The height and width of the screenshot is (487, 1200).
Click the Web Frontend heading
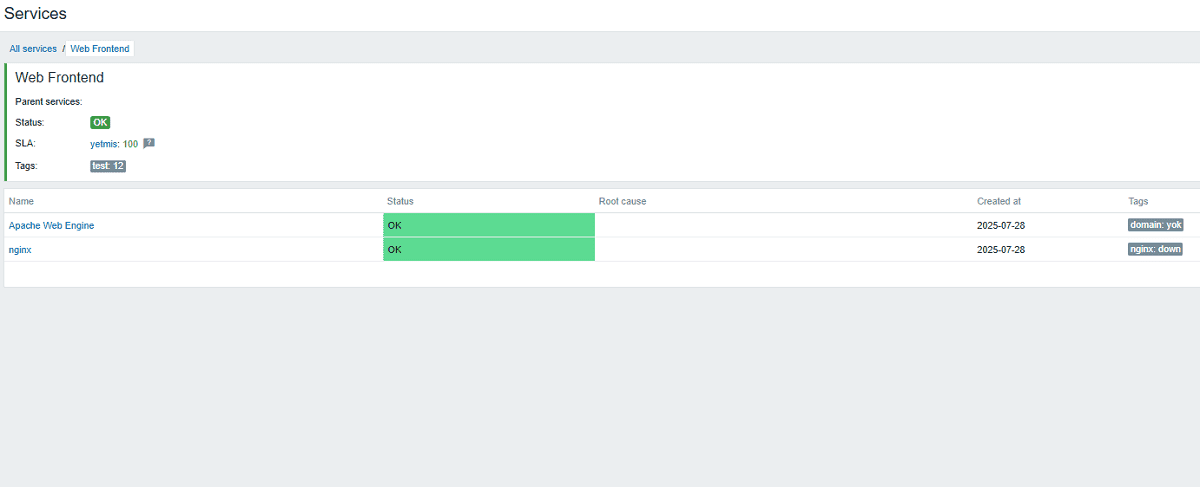59,78
